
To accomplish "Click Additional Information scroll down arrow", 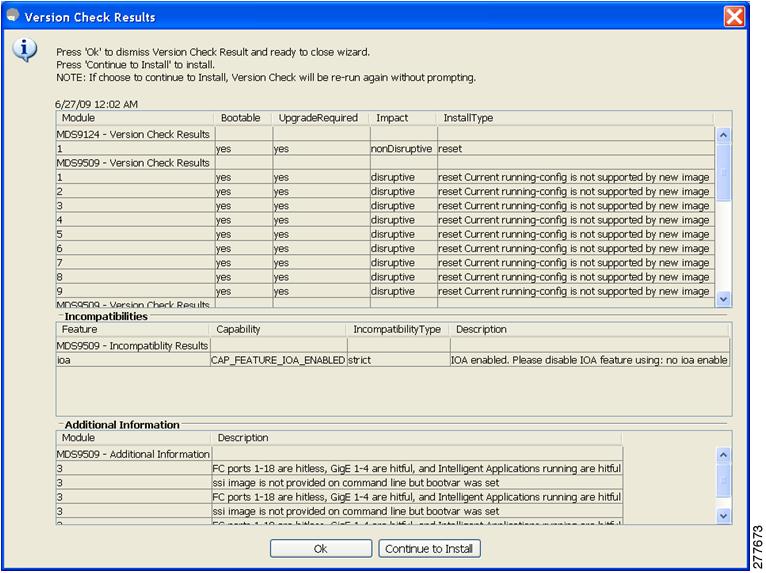I will (x=723, y=515).
